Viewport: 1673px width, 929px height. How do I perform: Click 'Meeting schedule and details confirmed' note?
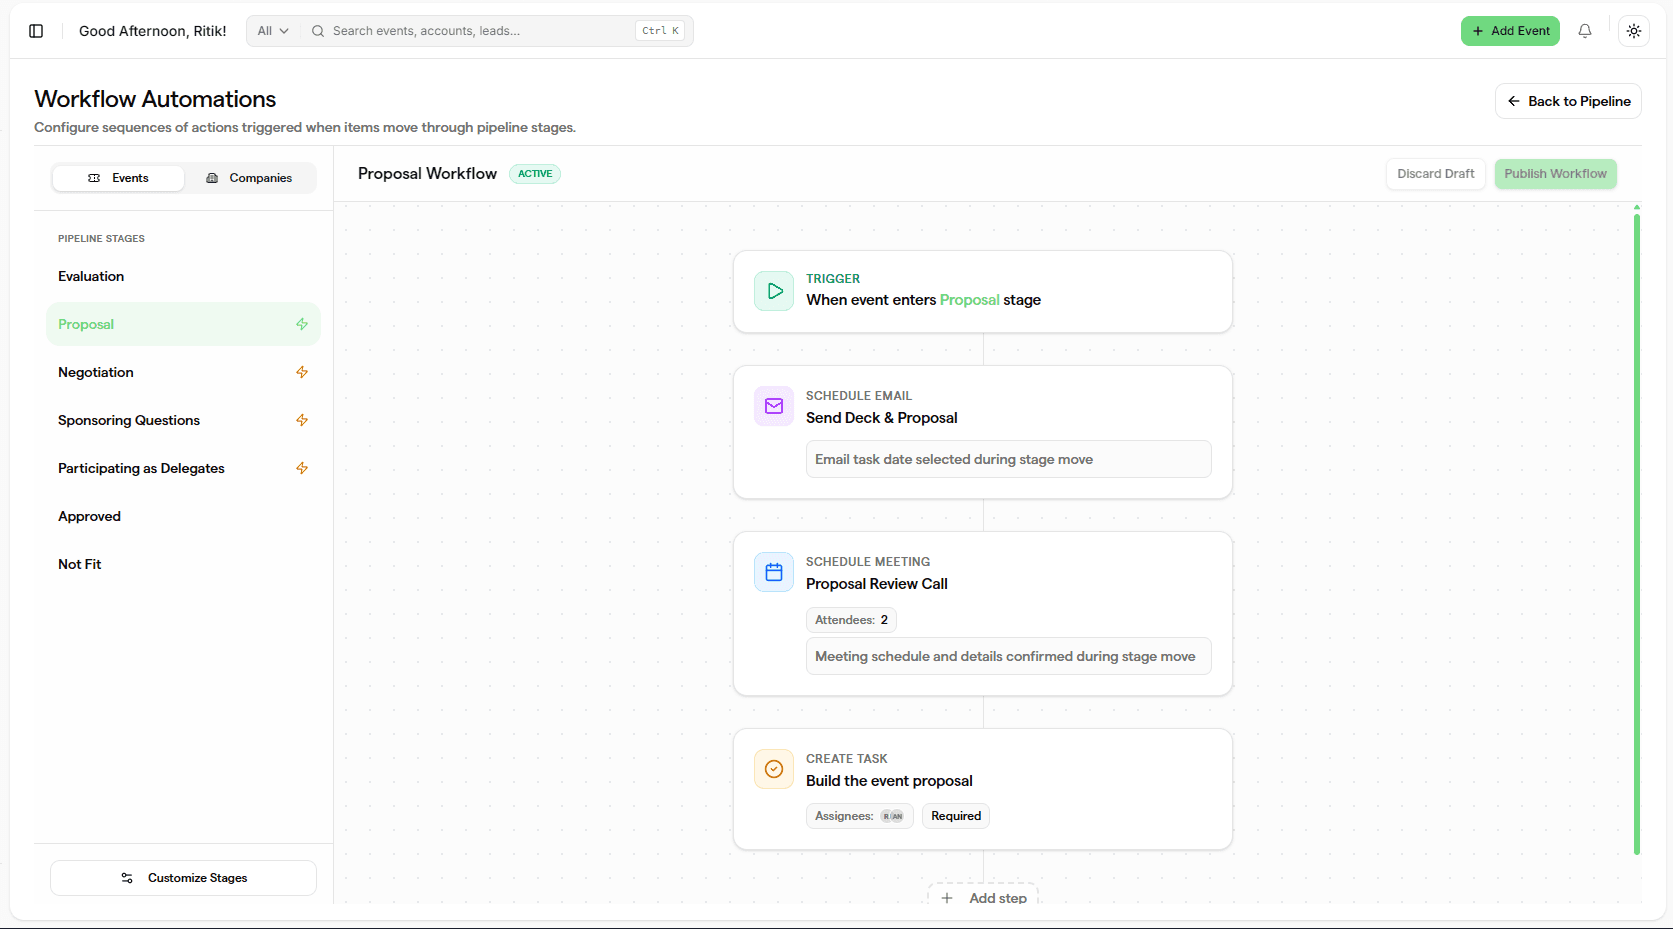[1008, 656]
